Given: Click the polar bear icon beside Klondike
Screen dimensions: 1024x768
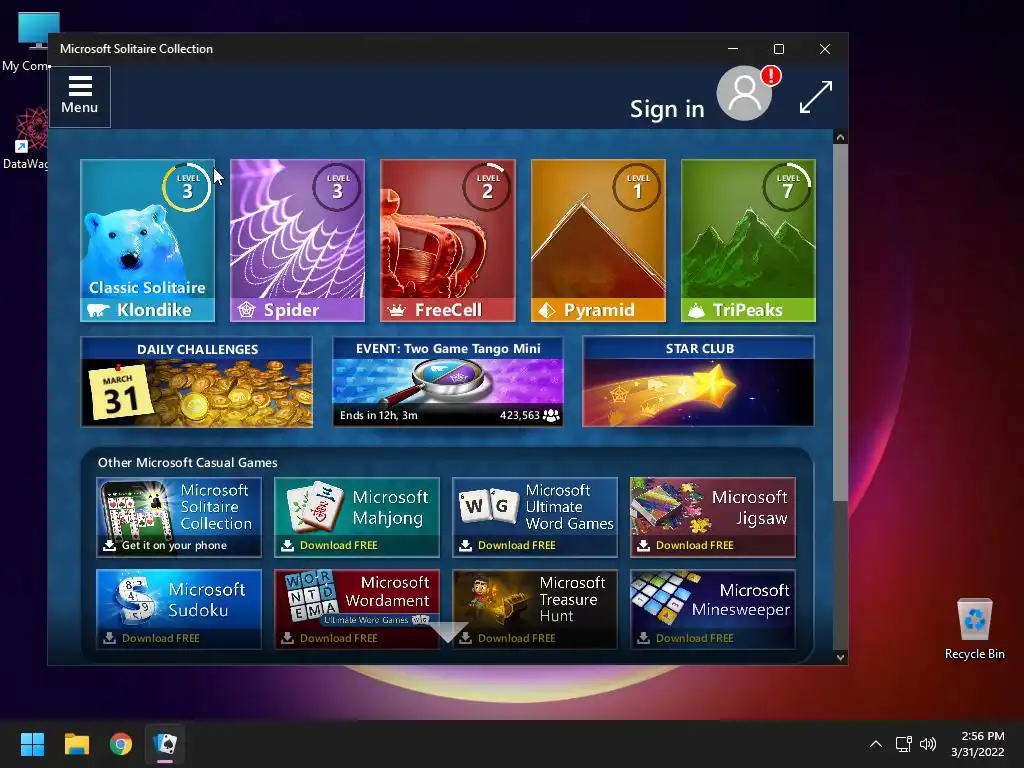Looking at the screenshot, I should click(x=99, y=310).
